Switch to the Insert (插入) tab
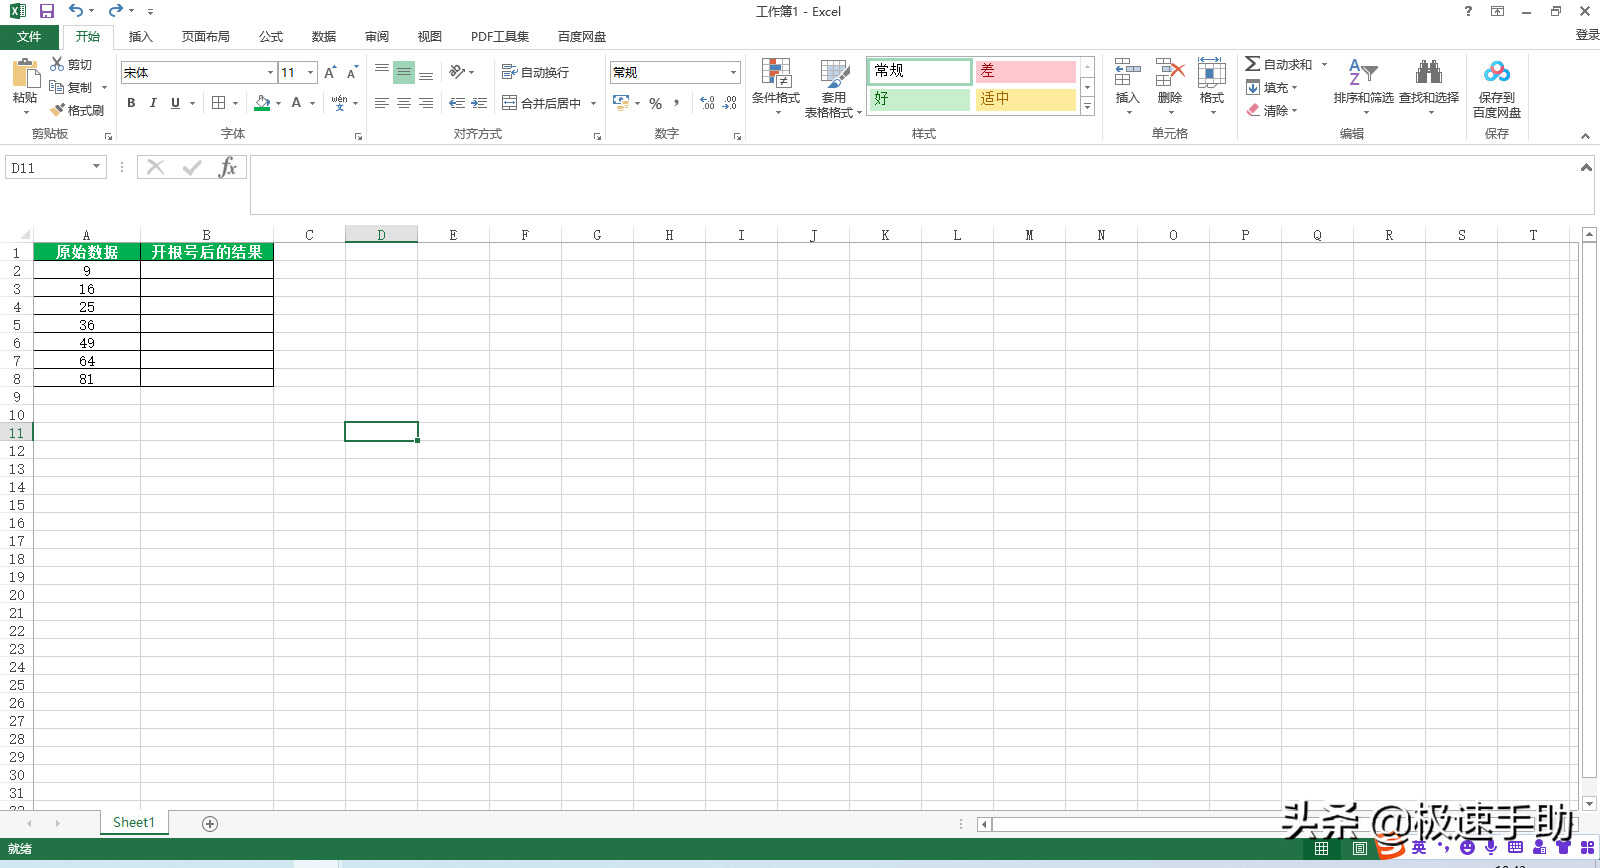This screenshot has width=1600, height=868. click(x=140, y=36)
